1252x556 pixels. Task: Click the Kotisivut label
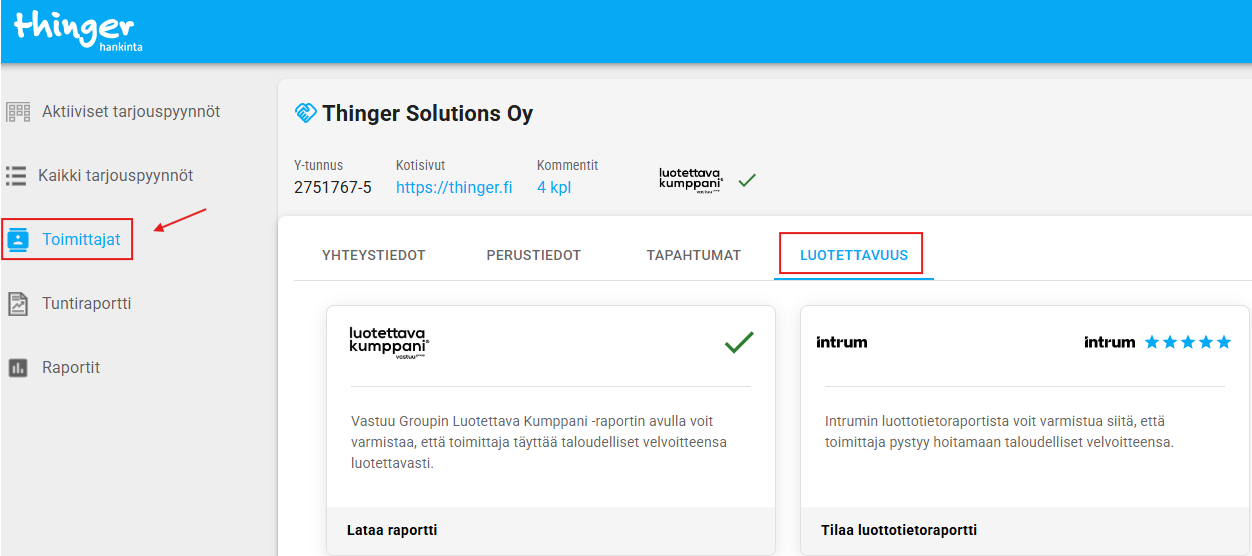[421, 165]
